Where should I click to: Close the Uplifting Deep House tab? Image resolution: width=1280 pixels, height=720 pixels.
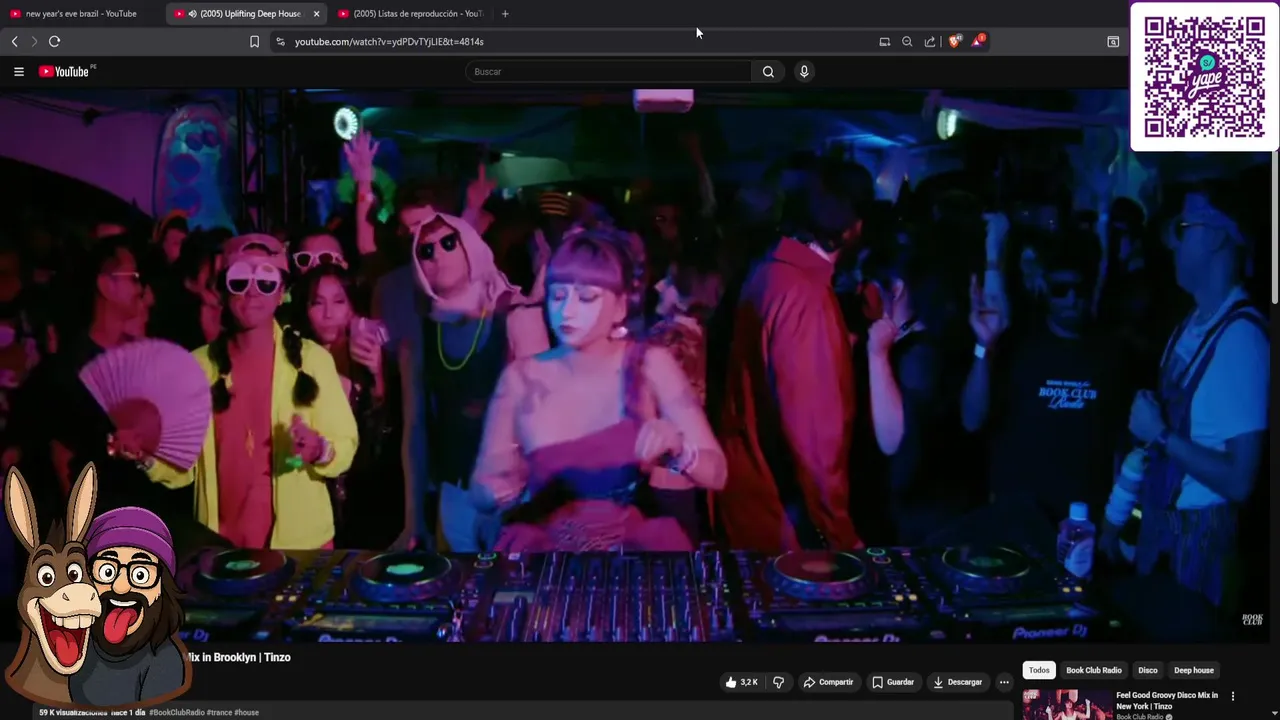click(316, 14)
